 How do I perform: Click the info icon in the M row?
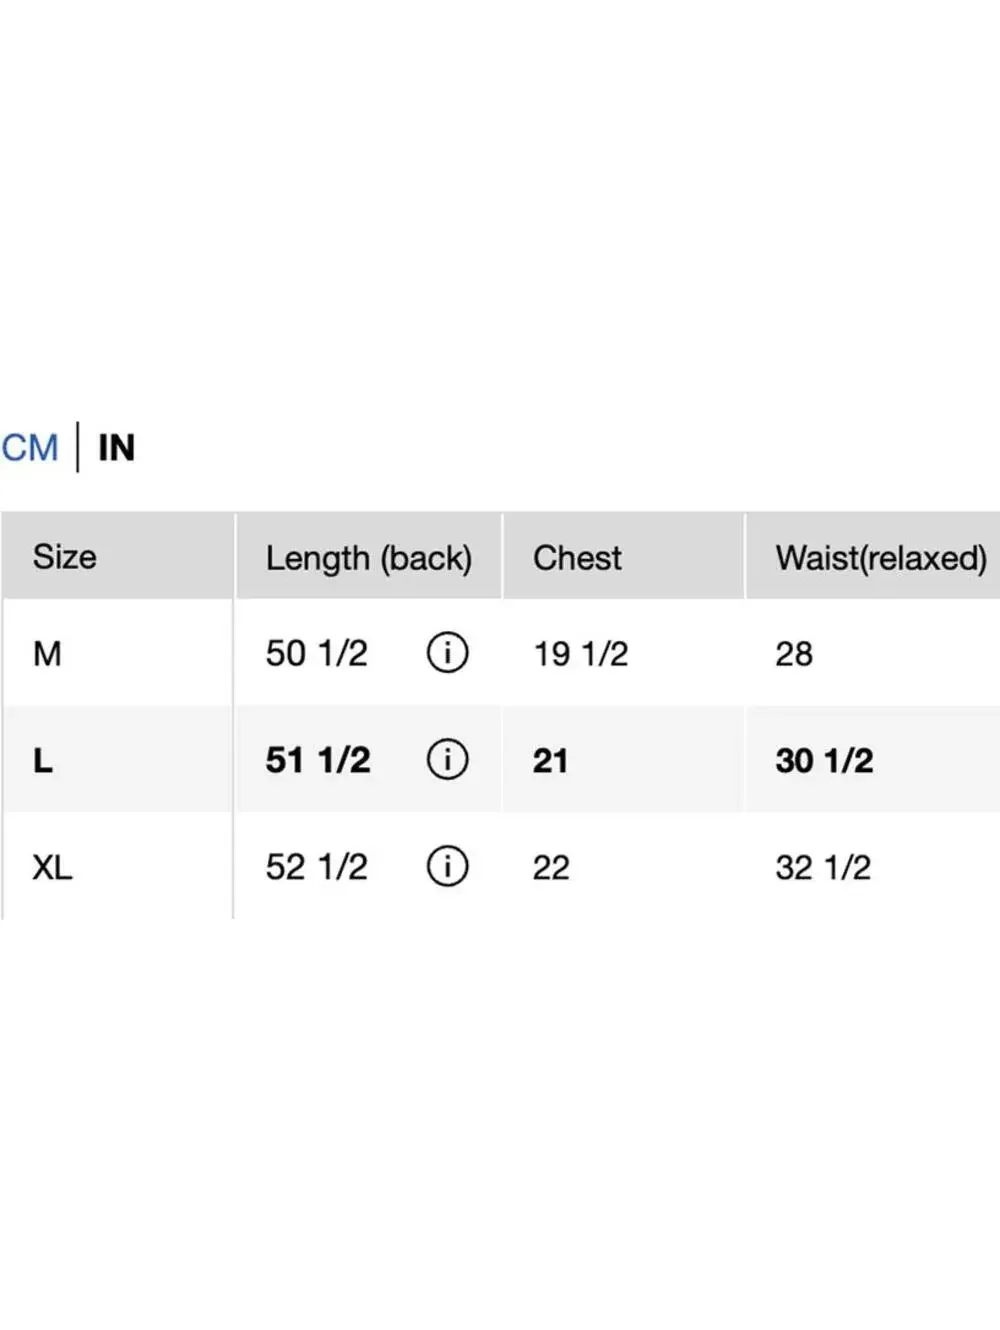tap(447, 653)
